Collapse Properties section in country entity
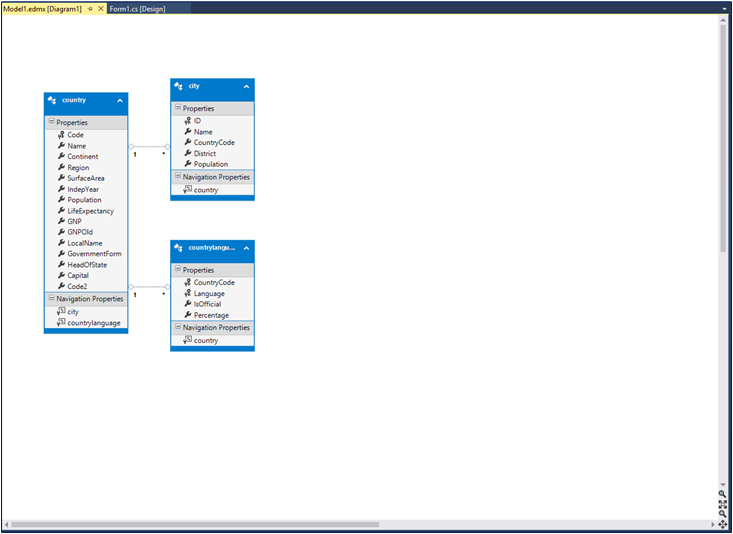This screenshot has height=534, width=733. 51,123
